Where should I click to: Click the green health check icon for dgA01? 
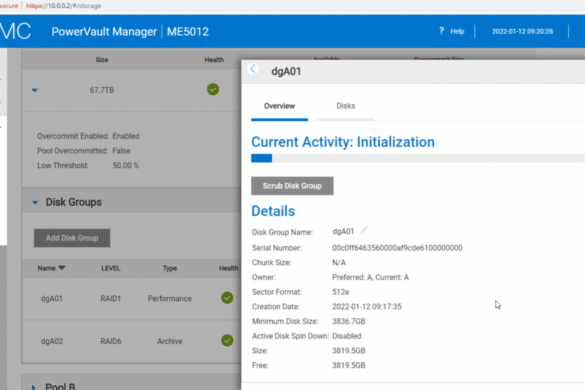(227, 298)
